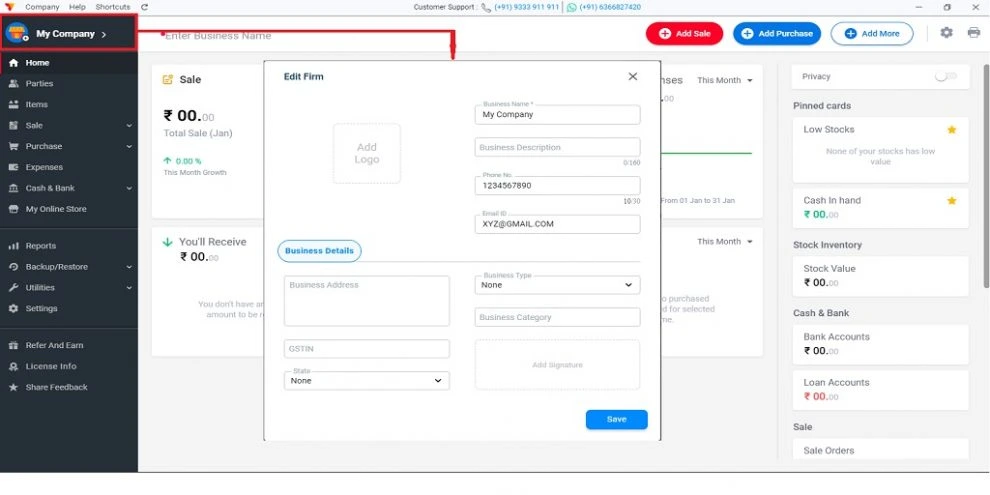The height and width of the screenshot is (495, 990).
Task: Click the Expenses wallet icon in sidebar
Action: coord(13,167)
